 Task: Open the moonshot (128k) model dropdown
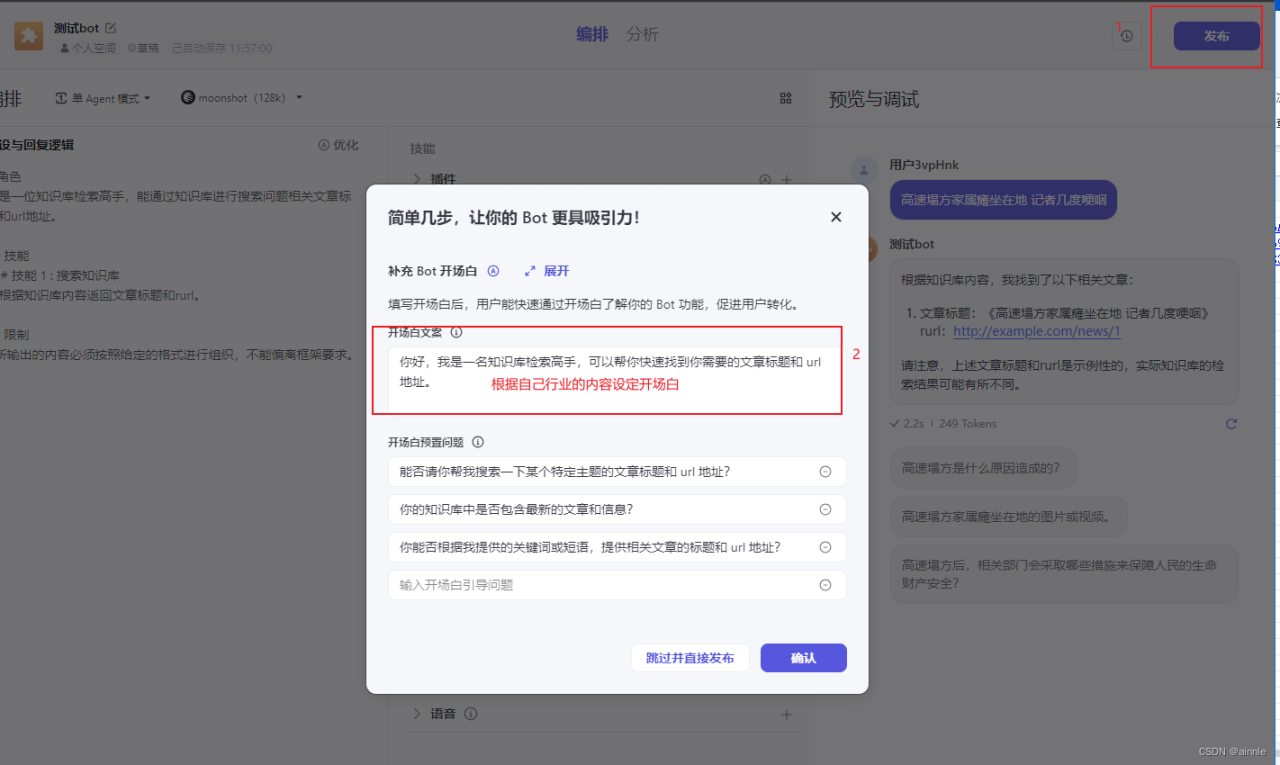pos(241,98)
